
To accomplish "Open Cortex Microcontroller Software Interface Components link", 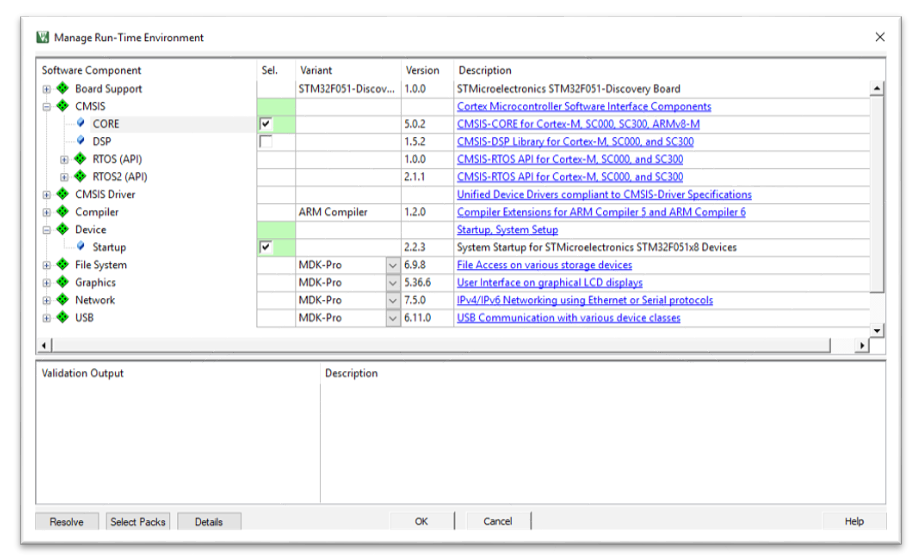I will coord(584,107).
